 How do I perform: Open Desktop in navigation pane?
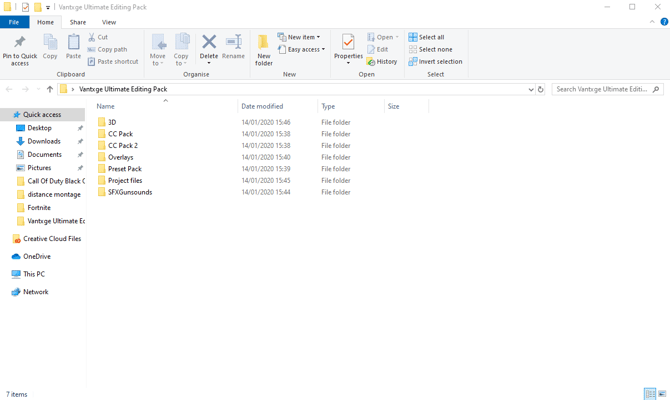(39, 128)
